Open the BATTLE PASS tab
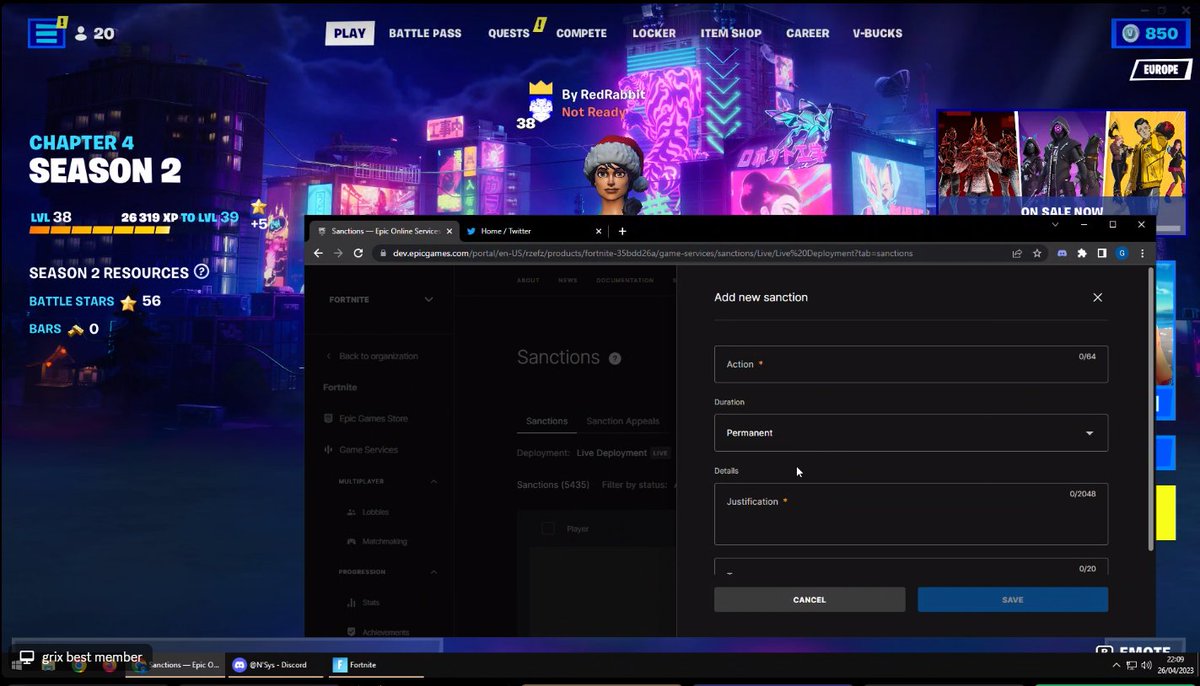 (425, 33)
